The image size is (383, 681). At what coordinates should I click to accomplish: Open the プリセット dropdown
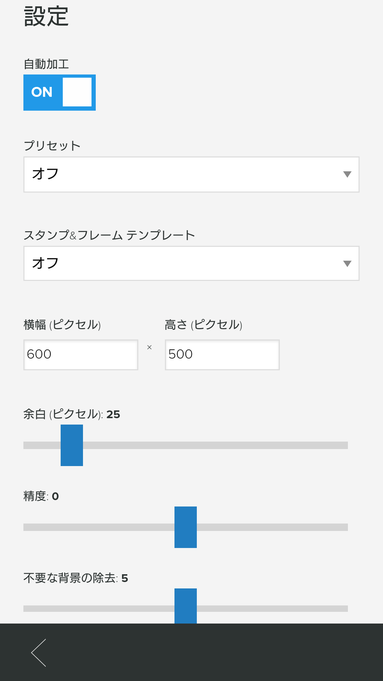[191, 174]
